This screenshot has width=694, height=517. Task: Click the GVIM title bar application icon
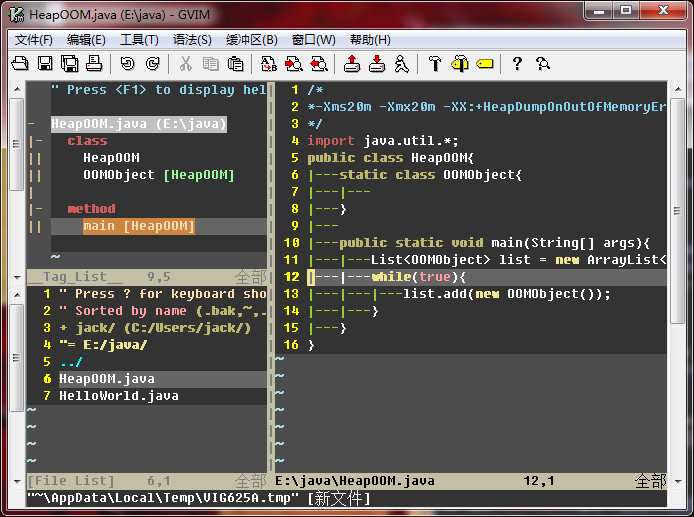click(x=17, y=14)
